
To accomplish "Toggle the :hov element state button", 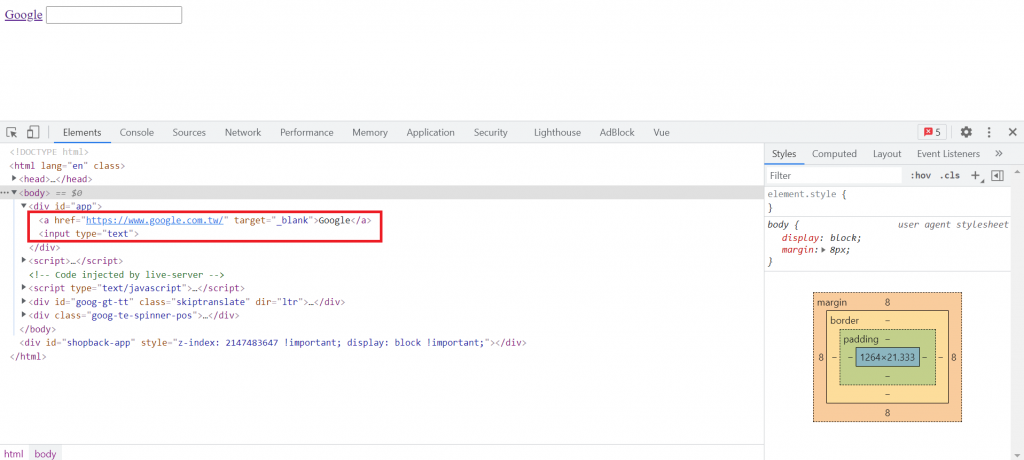I will pos(920,175).
